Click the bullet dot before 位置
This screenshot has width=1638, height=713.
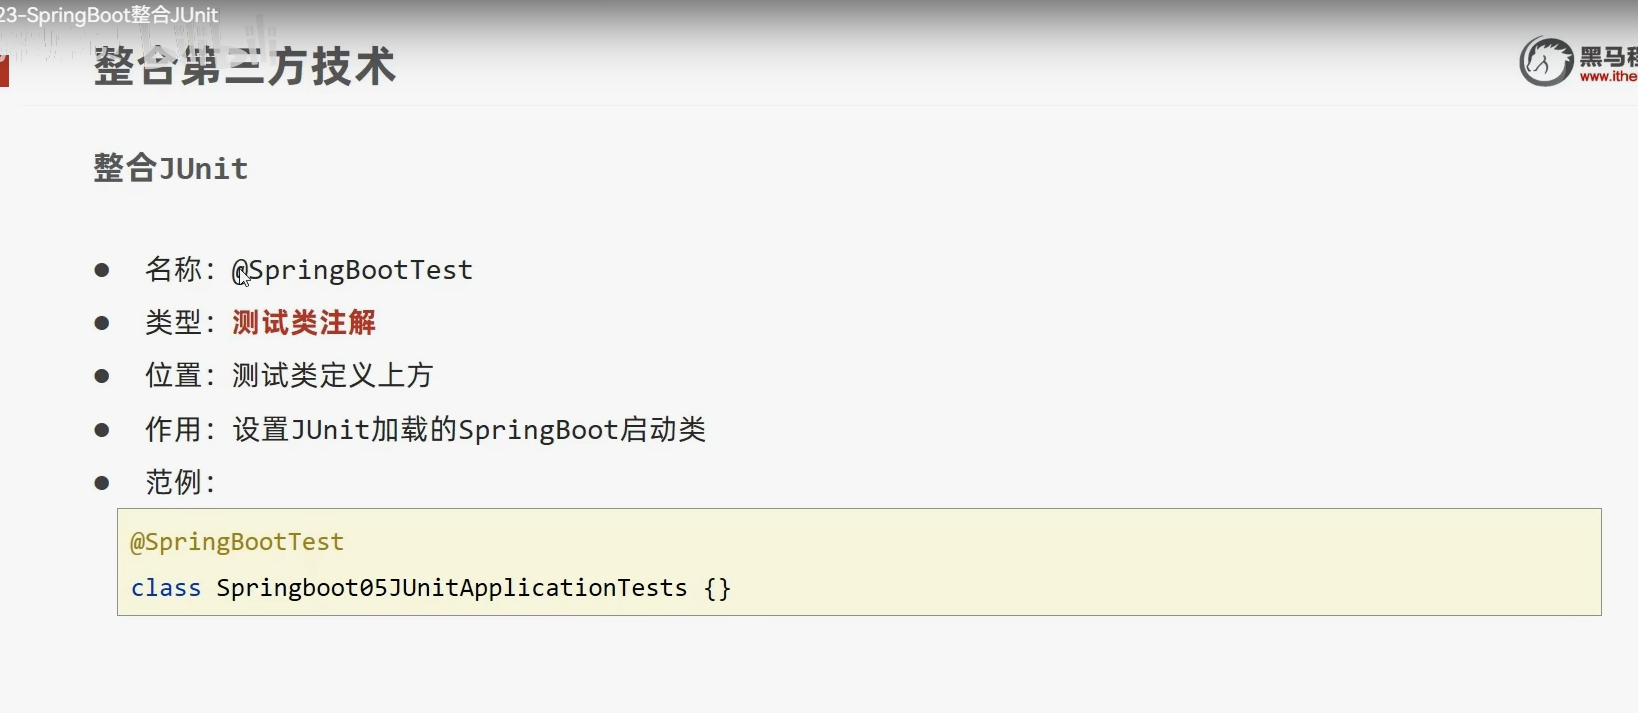[x=102, y=376]
